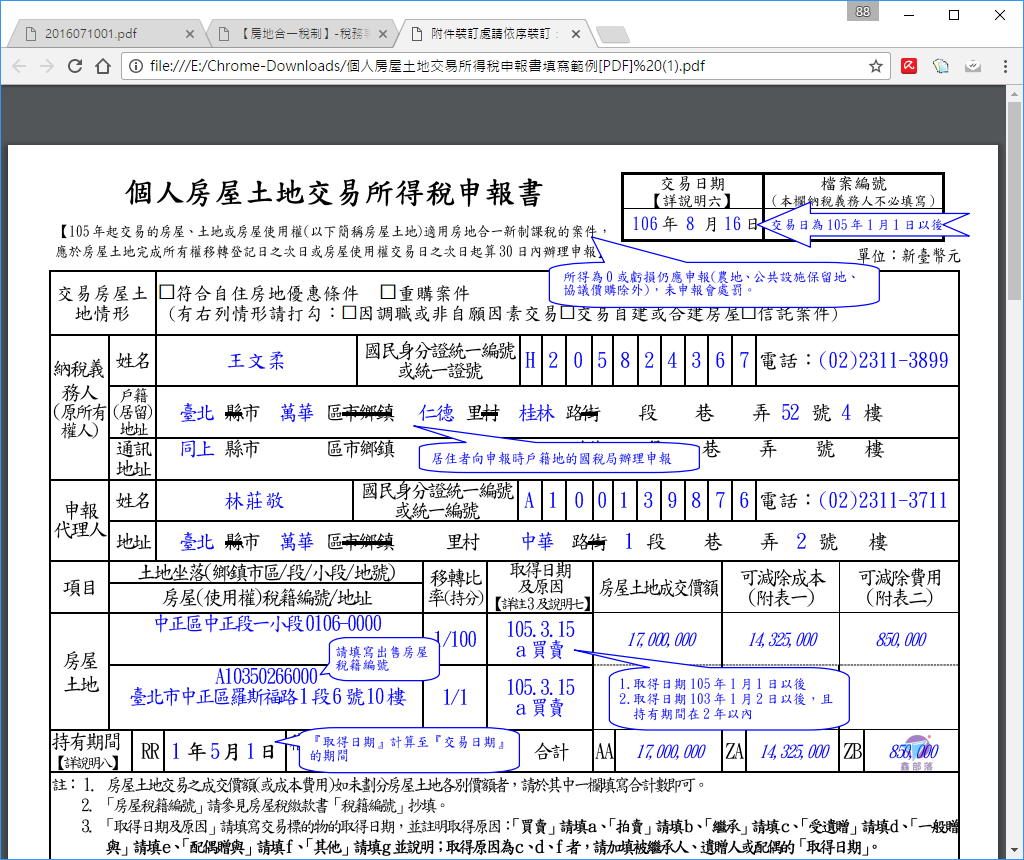
Task: Switch to the 2016071001.pdf tab
Action: tap(104, 34)
